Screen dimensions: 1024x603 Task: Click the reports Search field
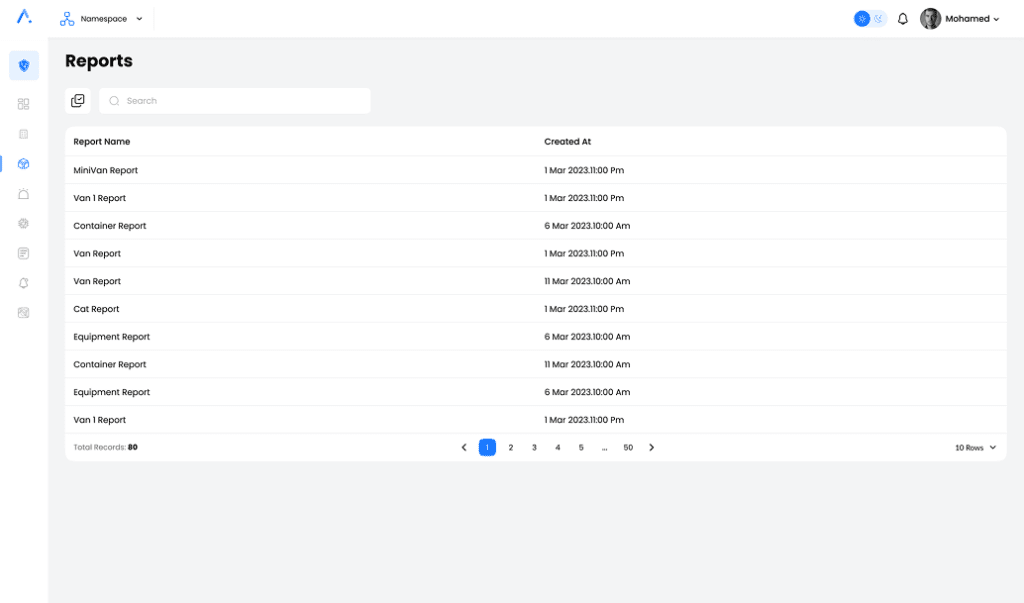(240, 101)
